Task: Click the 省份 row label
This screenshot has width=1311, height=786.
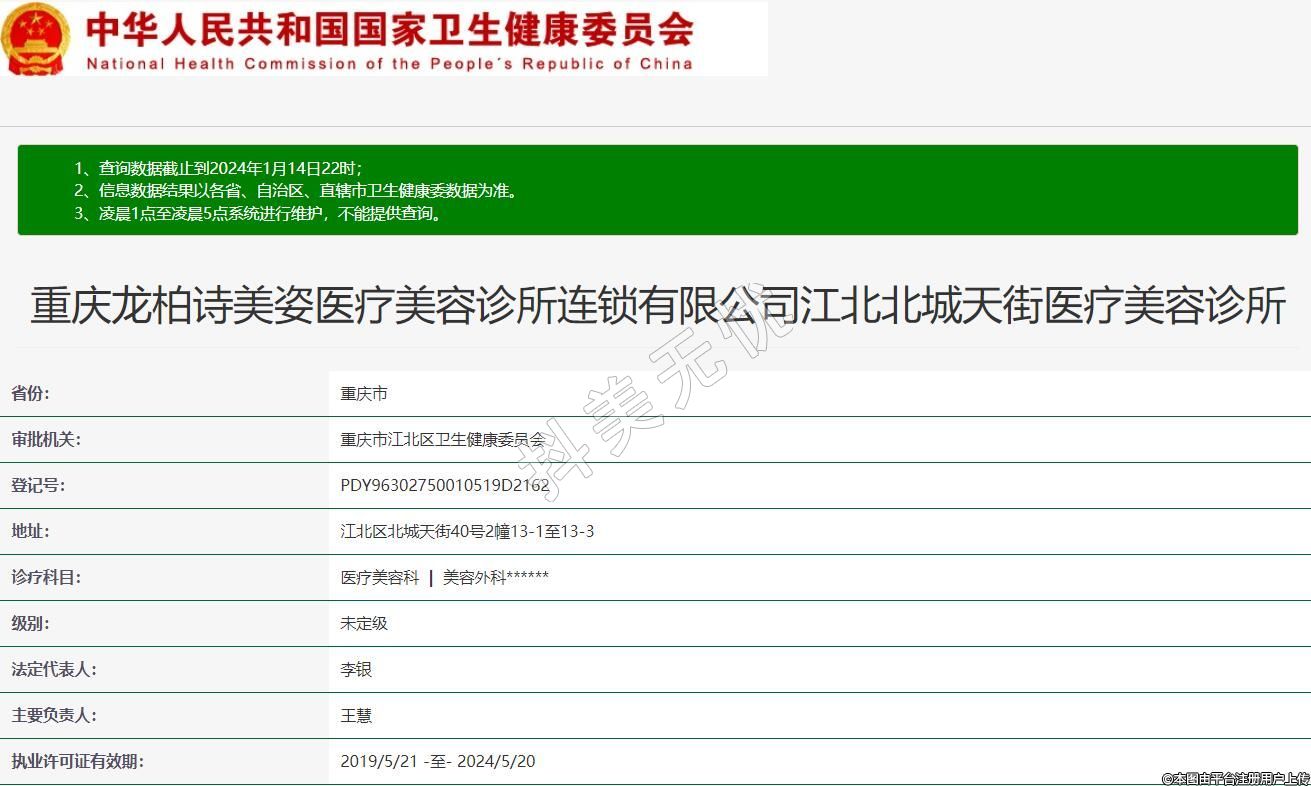Action: coord(30,394)
